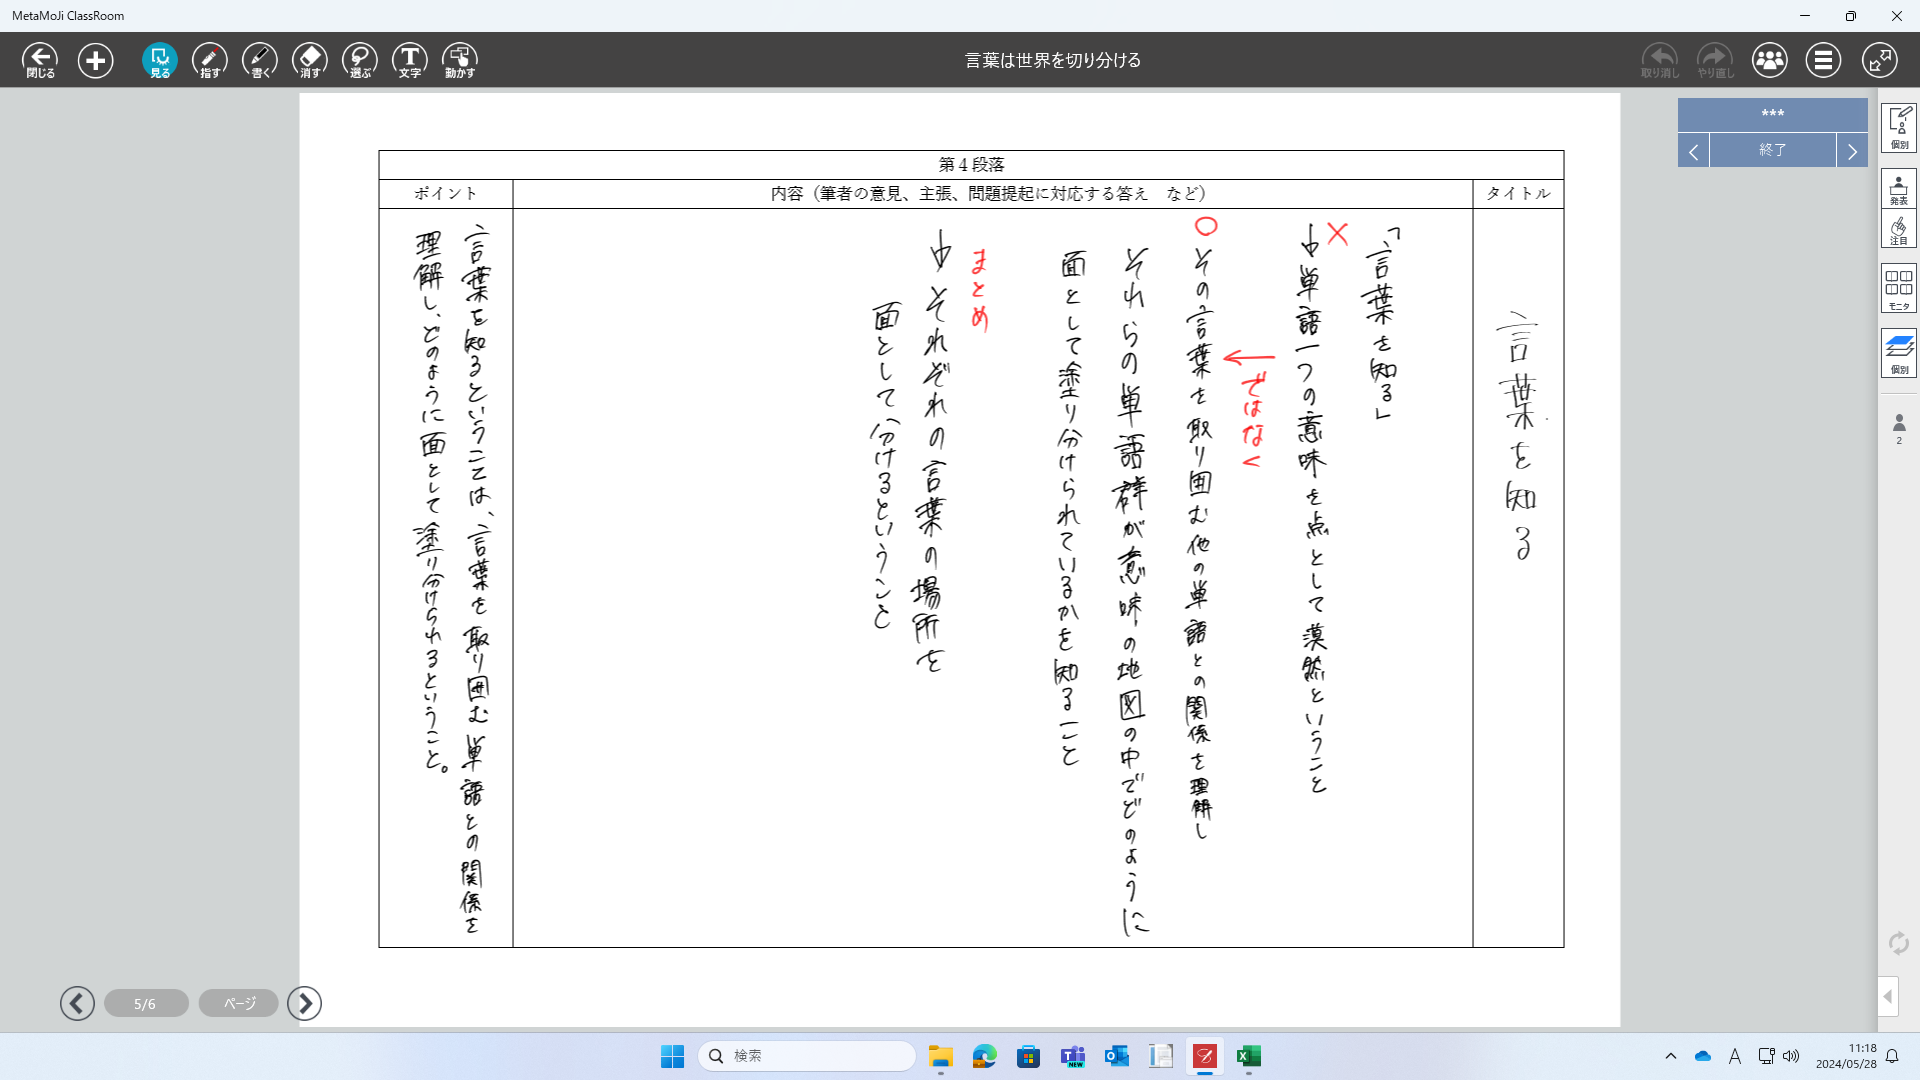The image size is (1920, 1080).
Task: Click the 5/6 page indicator
Action: (x=145, y=1003)
